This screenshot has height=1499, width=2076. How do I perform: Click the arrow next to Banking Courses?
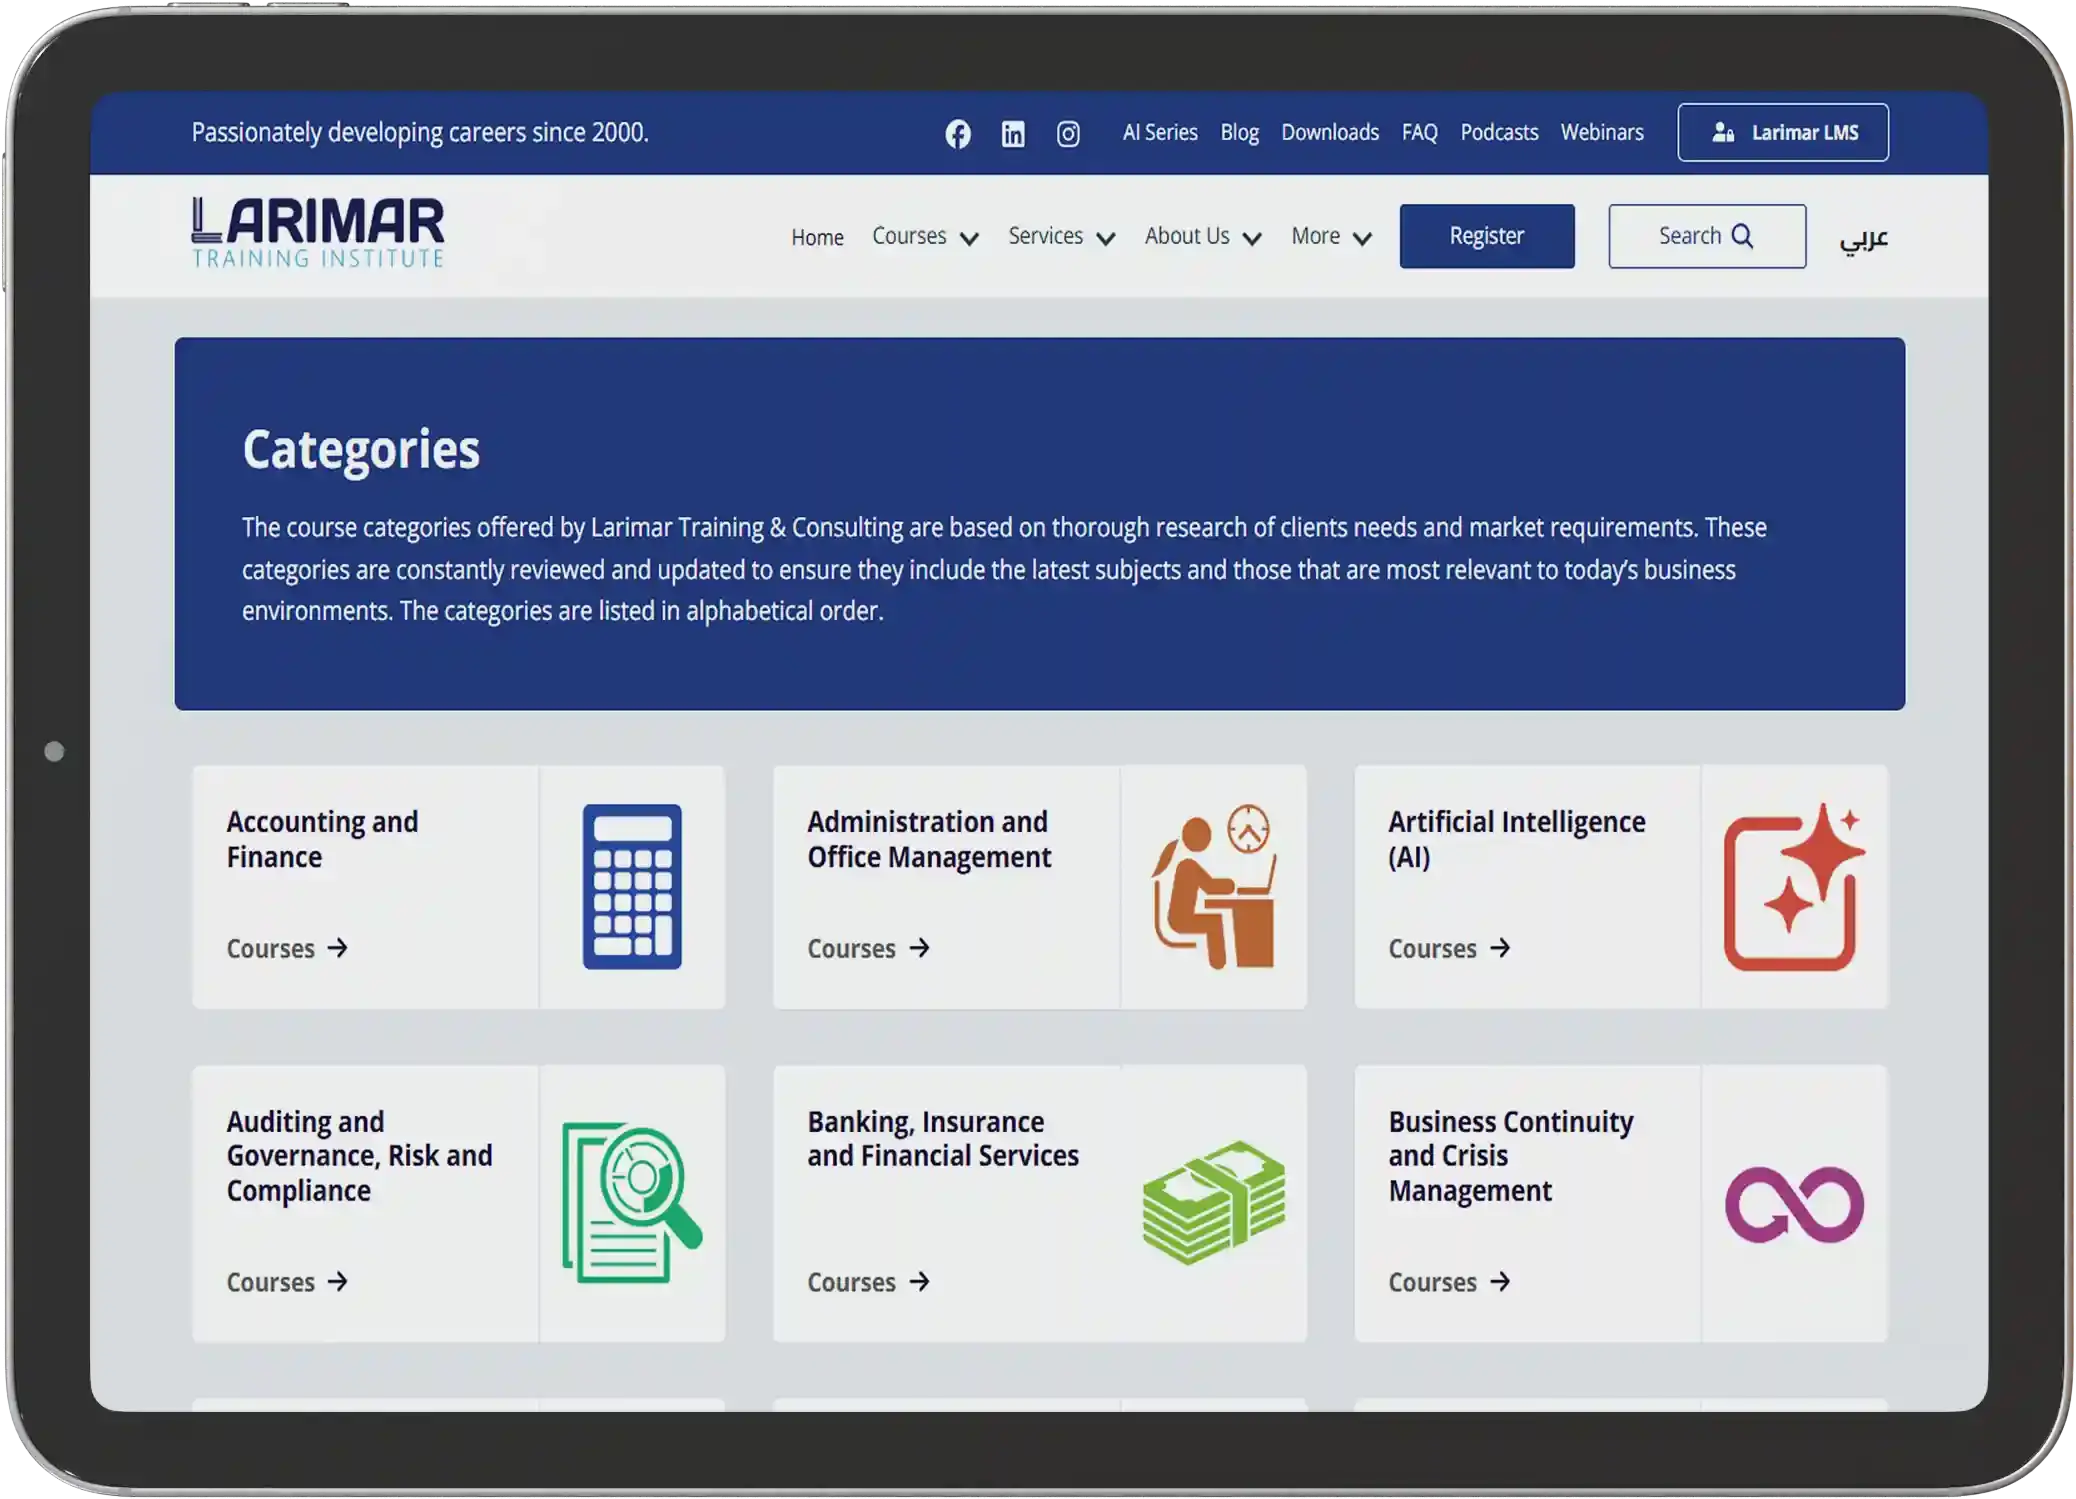tap(919, 1281)
